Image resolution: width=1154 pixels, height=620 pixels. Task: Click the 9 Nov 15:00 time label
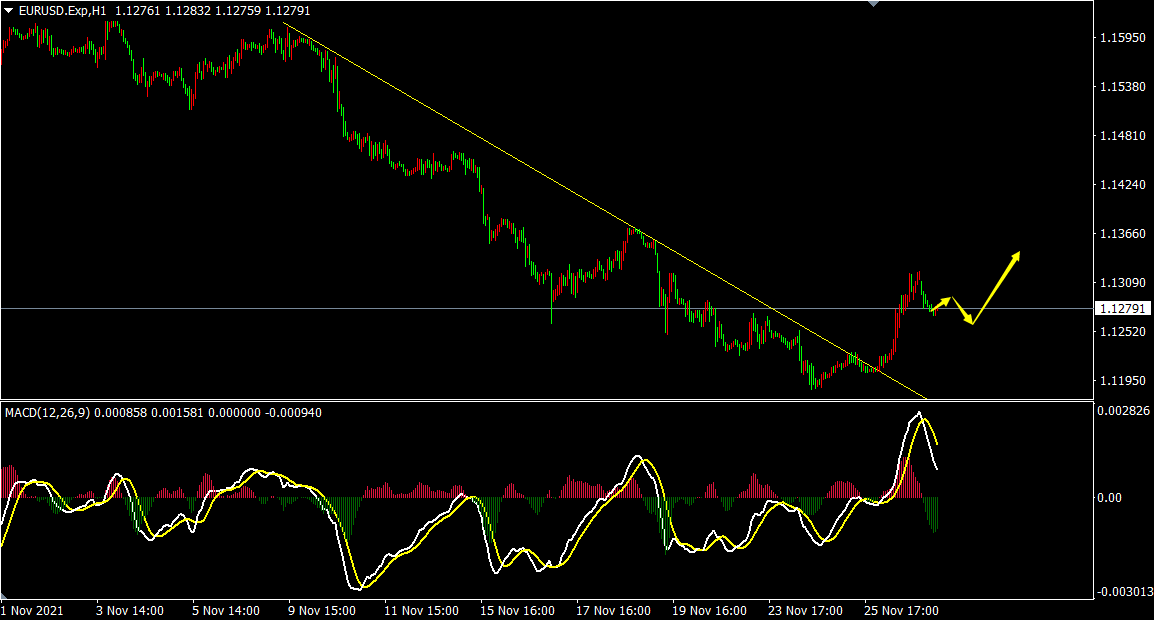point(322,610)
